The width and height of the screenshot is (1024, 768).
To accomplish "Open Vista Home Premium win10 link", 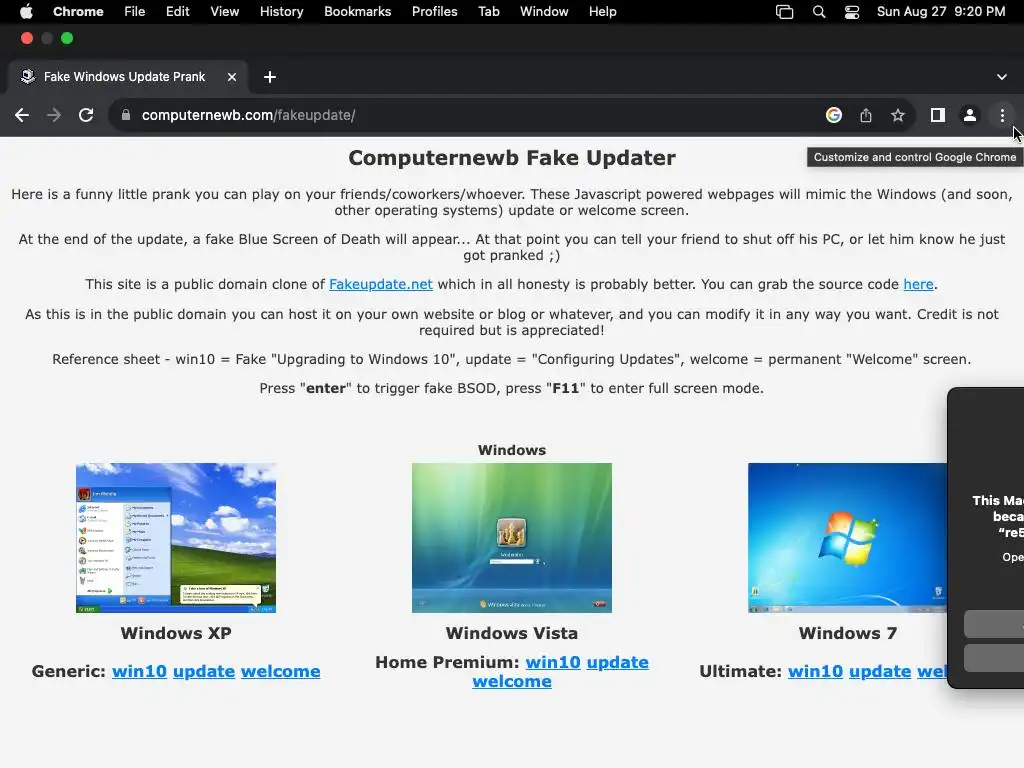I will click(x=553, y=662).
